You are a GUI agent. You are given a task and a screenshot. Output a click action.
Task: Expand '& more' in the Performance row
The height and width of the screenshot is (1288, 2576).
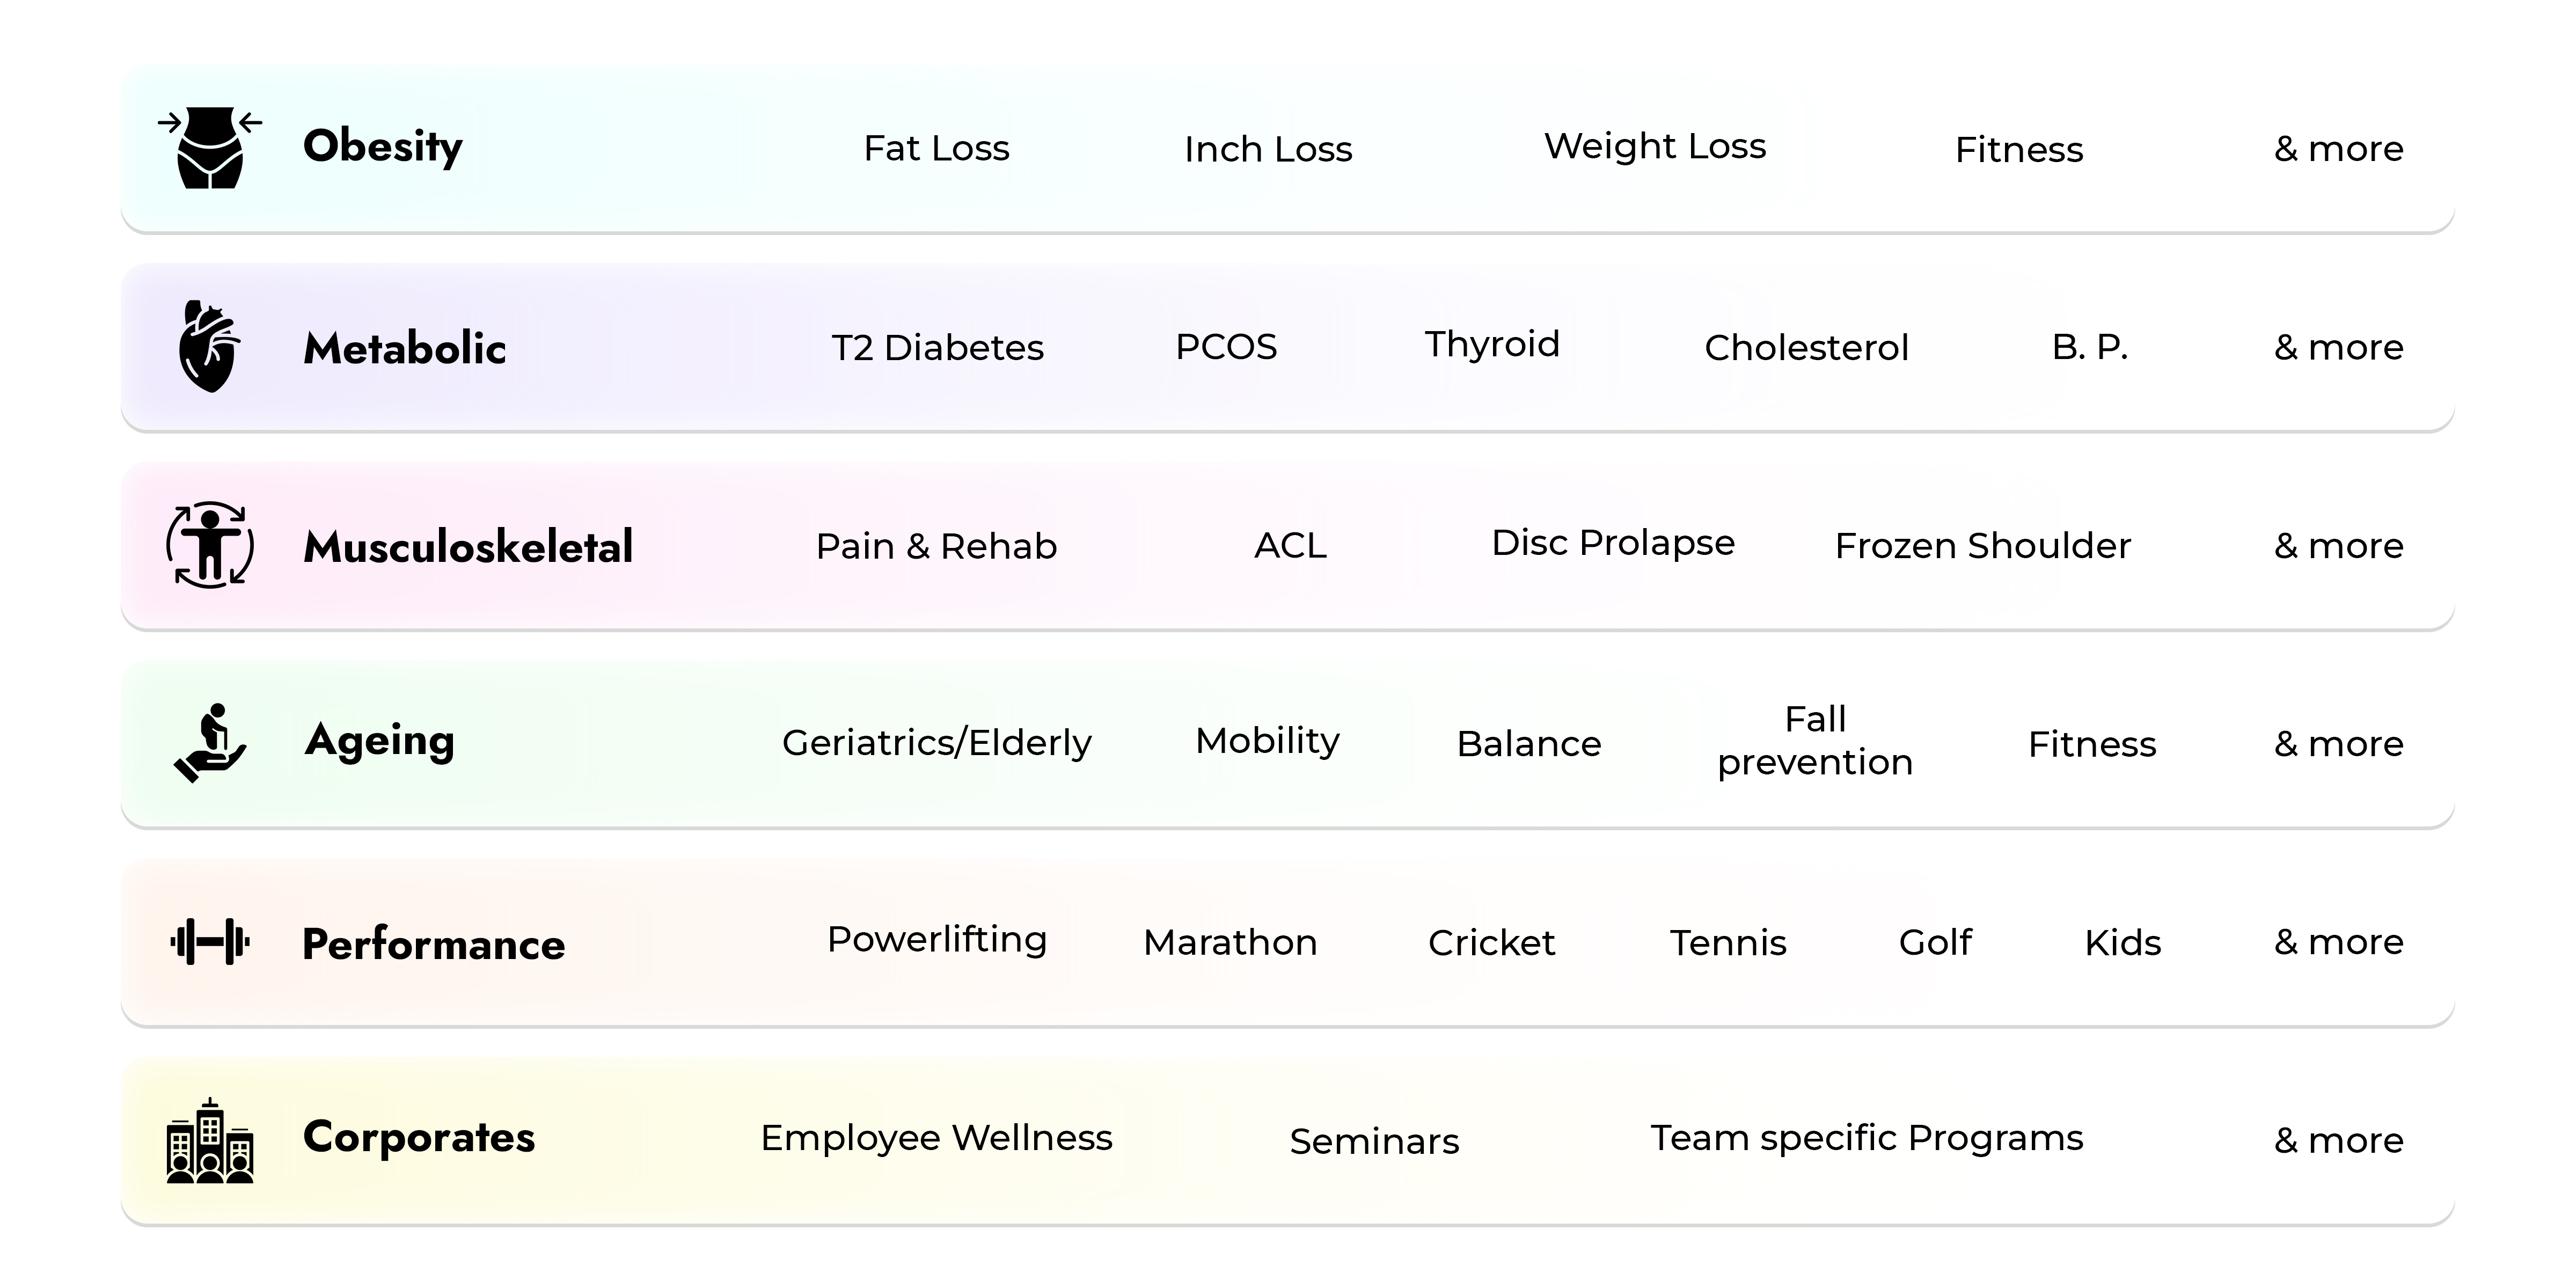point(2338,942)
